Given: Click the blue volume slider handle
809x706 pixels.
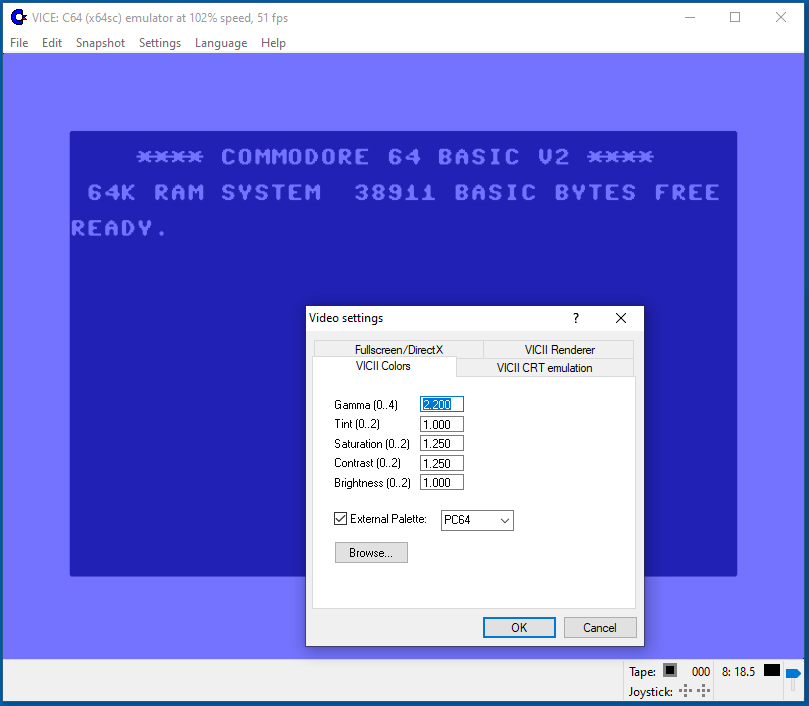Looking at the screenshot, I should point(793,673).
